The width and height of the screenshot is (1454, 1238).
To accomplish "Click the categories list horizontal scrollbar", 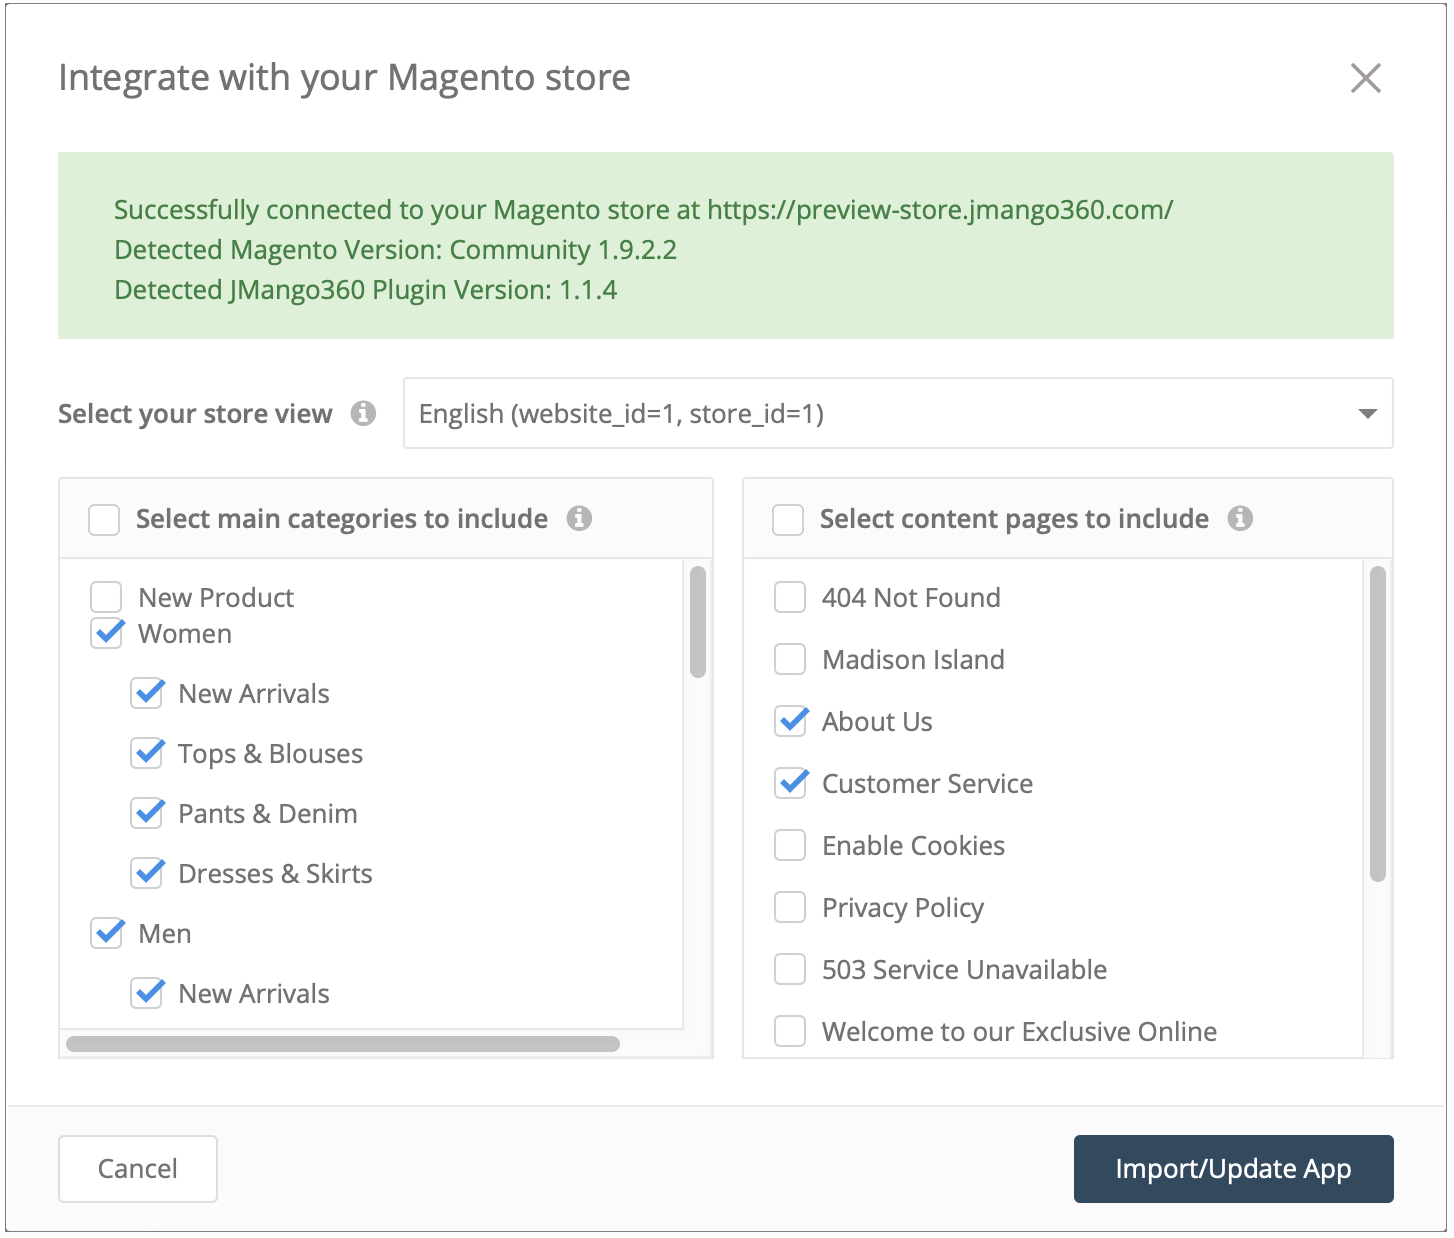I will pos(342,1044).
